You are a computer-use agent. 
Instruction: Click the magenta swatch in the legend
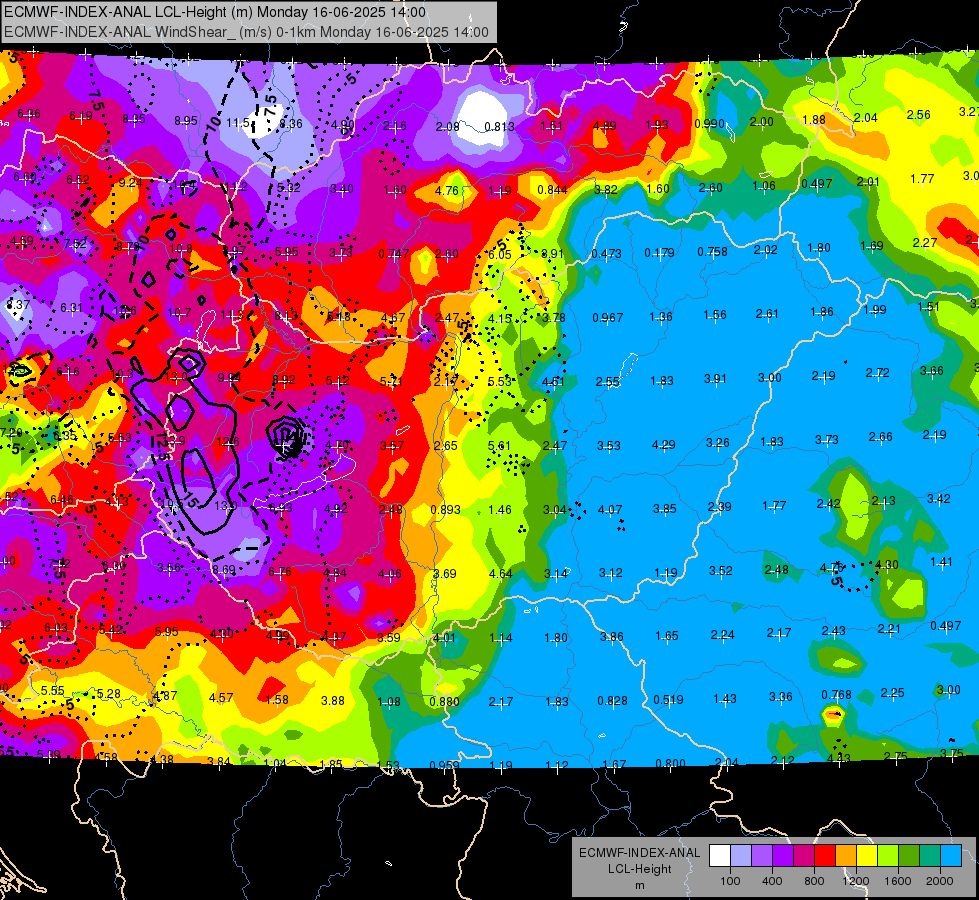pos(804,856)
